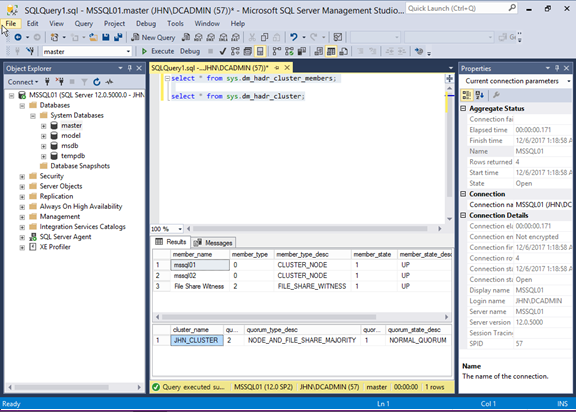Select the JHN_CLUSTER result cell
This screenshot has width=576, height=412.
(197, 340)
